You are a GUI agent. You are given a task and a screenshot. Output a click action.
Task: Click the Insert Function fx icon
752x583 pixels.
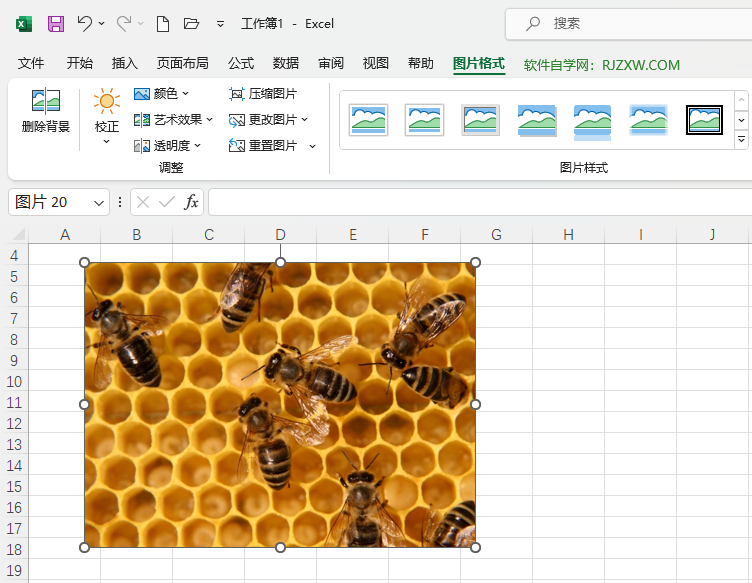pyautogui.click(x=191, y=202)
